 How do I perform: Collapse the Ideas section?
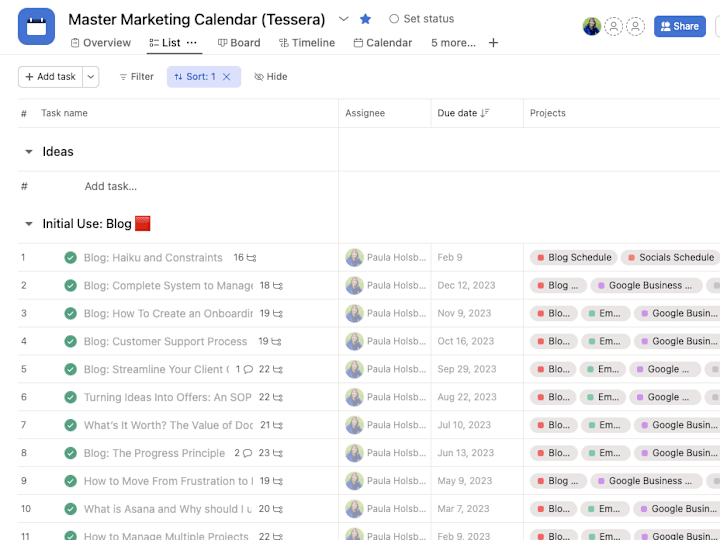(x=28, y=152)
